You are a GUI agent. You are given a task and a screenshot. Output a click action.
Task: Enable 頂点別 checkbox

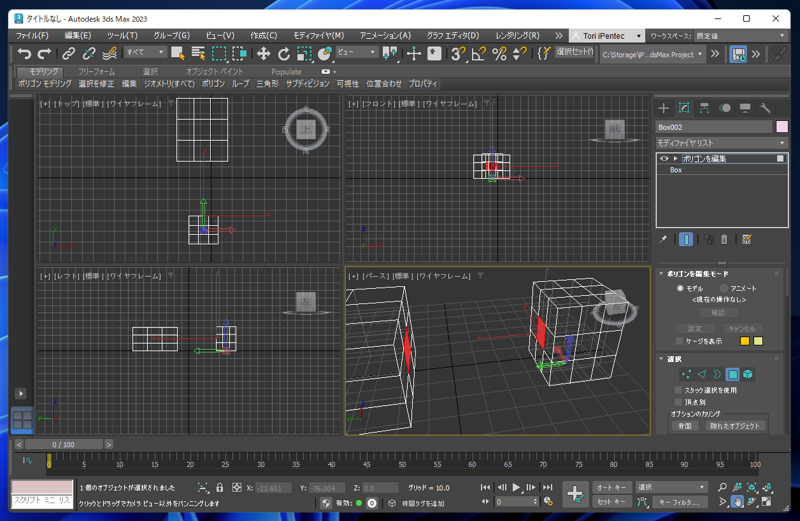678,402
